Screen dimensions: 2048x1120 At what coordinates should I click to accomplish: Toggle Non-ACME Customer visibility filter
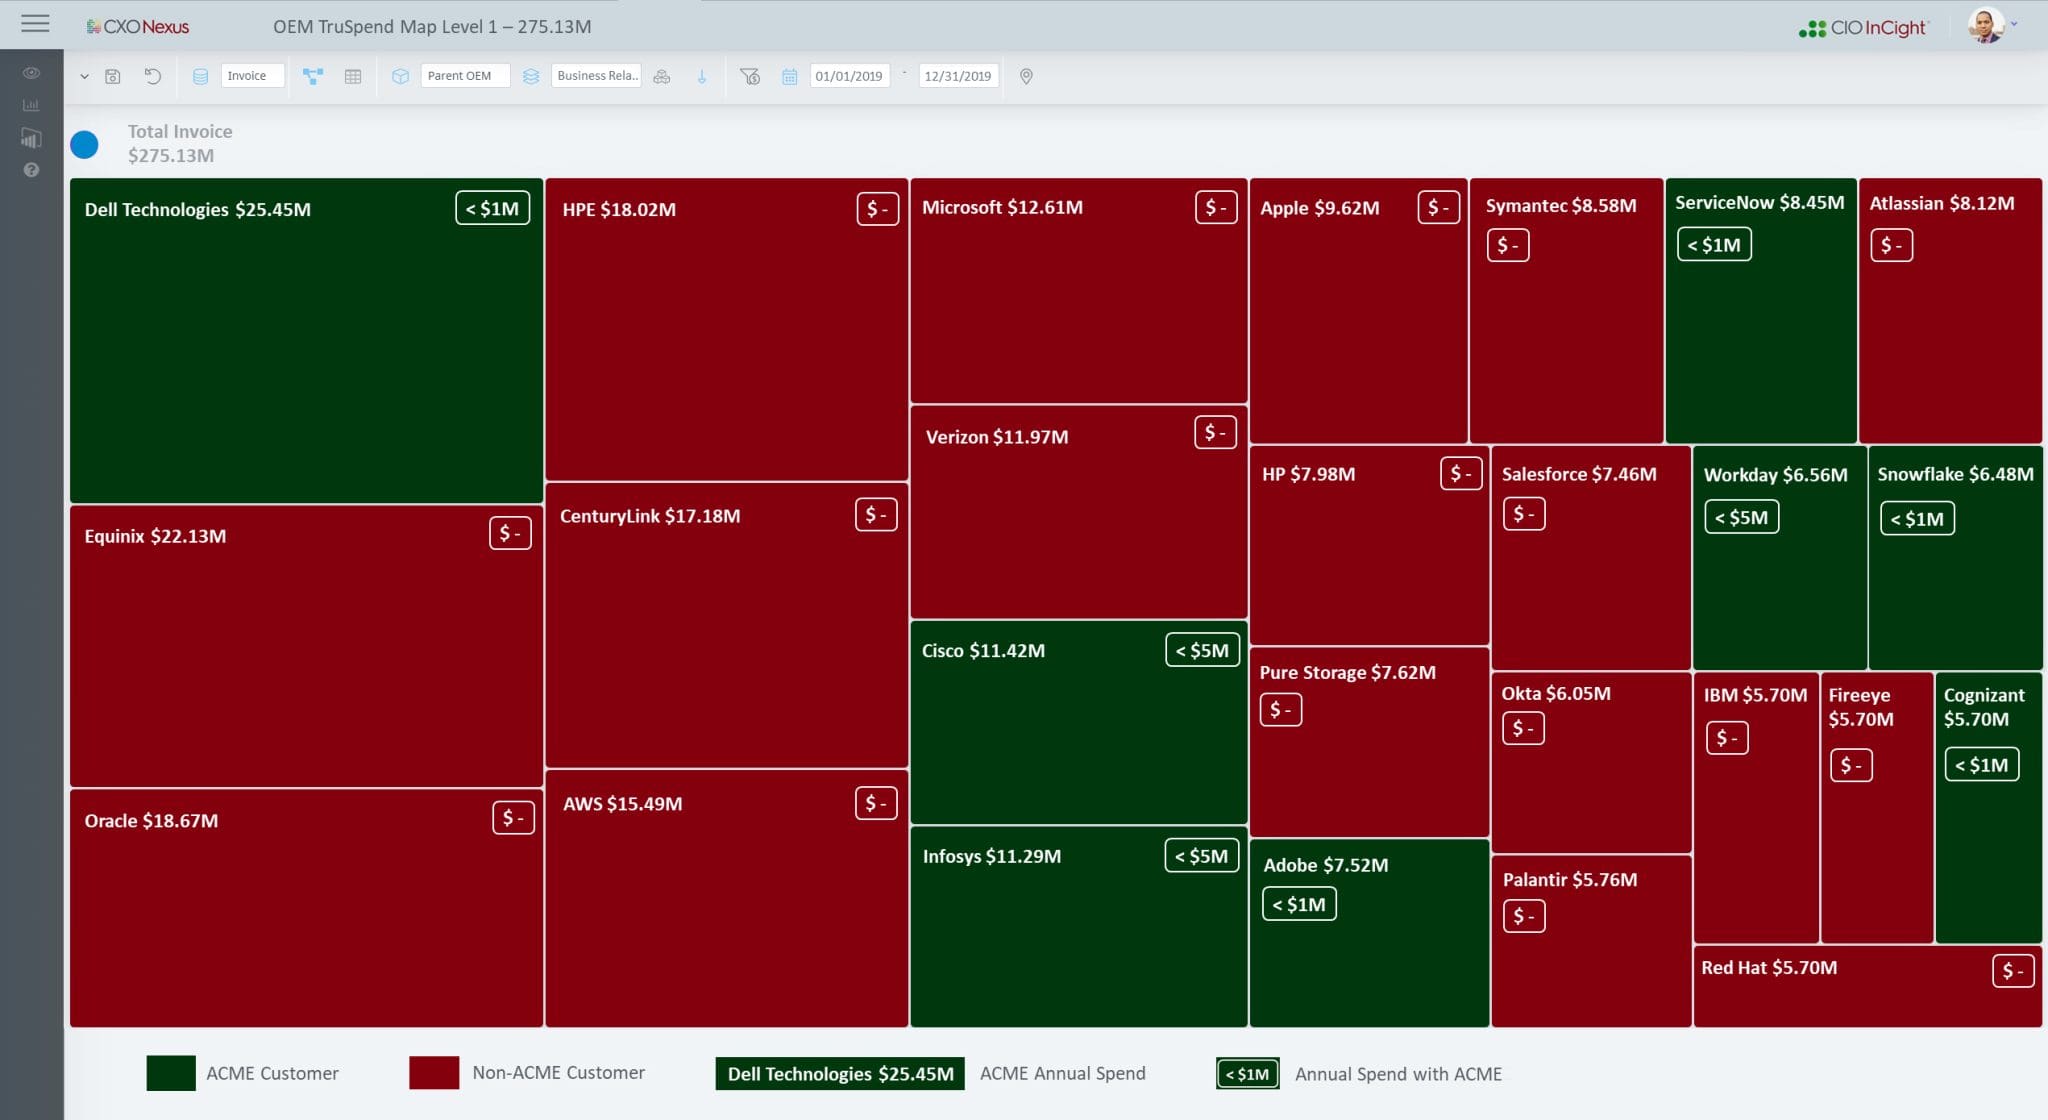[433, 1073]
